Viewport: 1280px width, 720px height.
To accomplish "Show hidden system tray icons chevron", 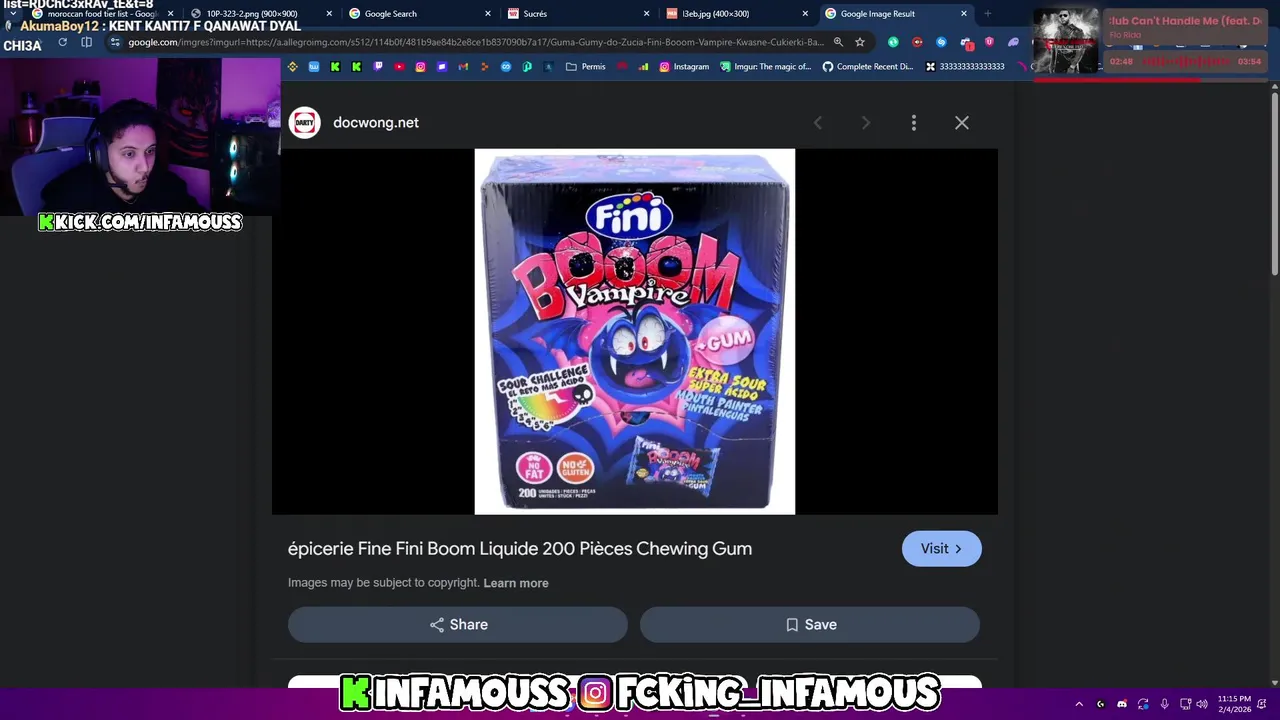I will tap(1079, 704).
